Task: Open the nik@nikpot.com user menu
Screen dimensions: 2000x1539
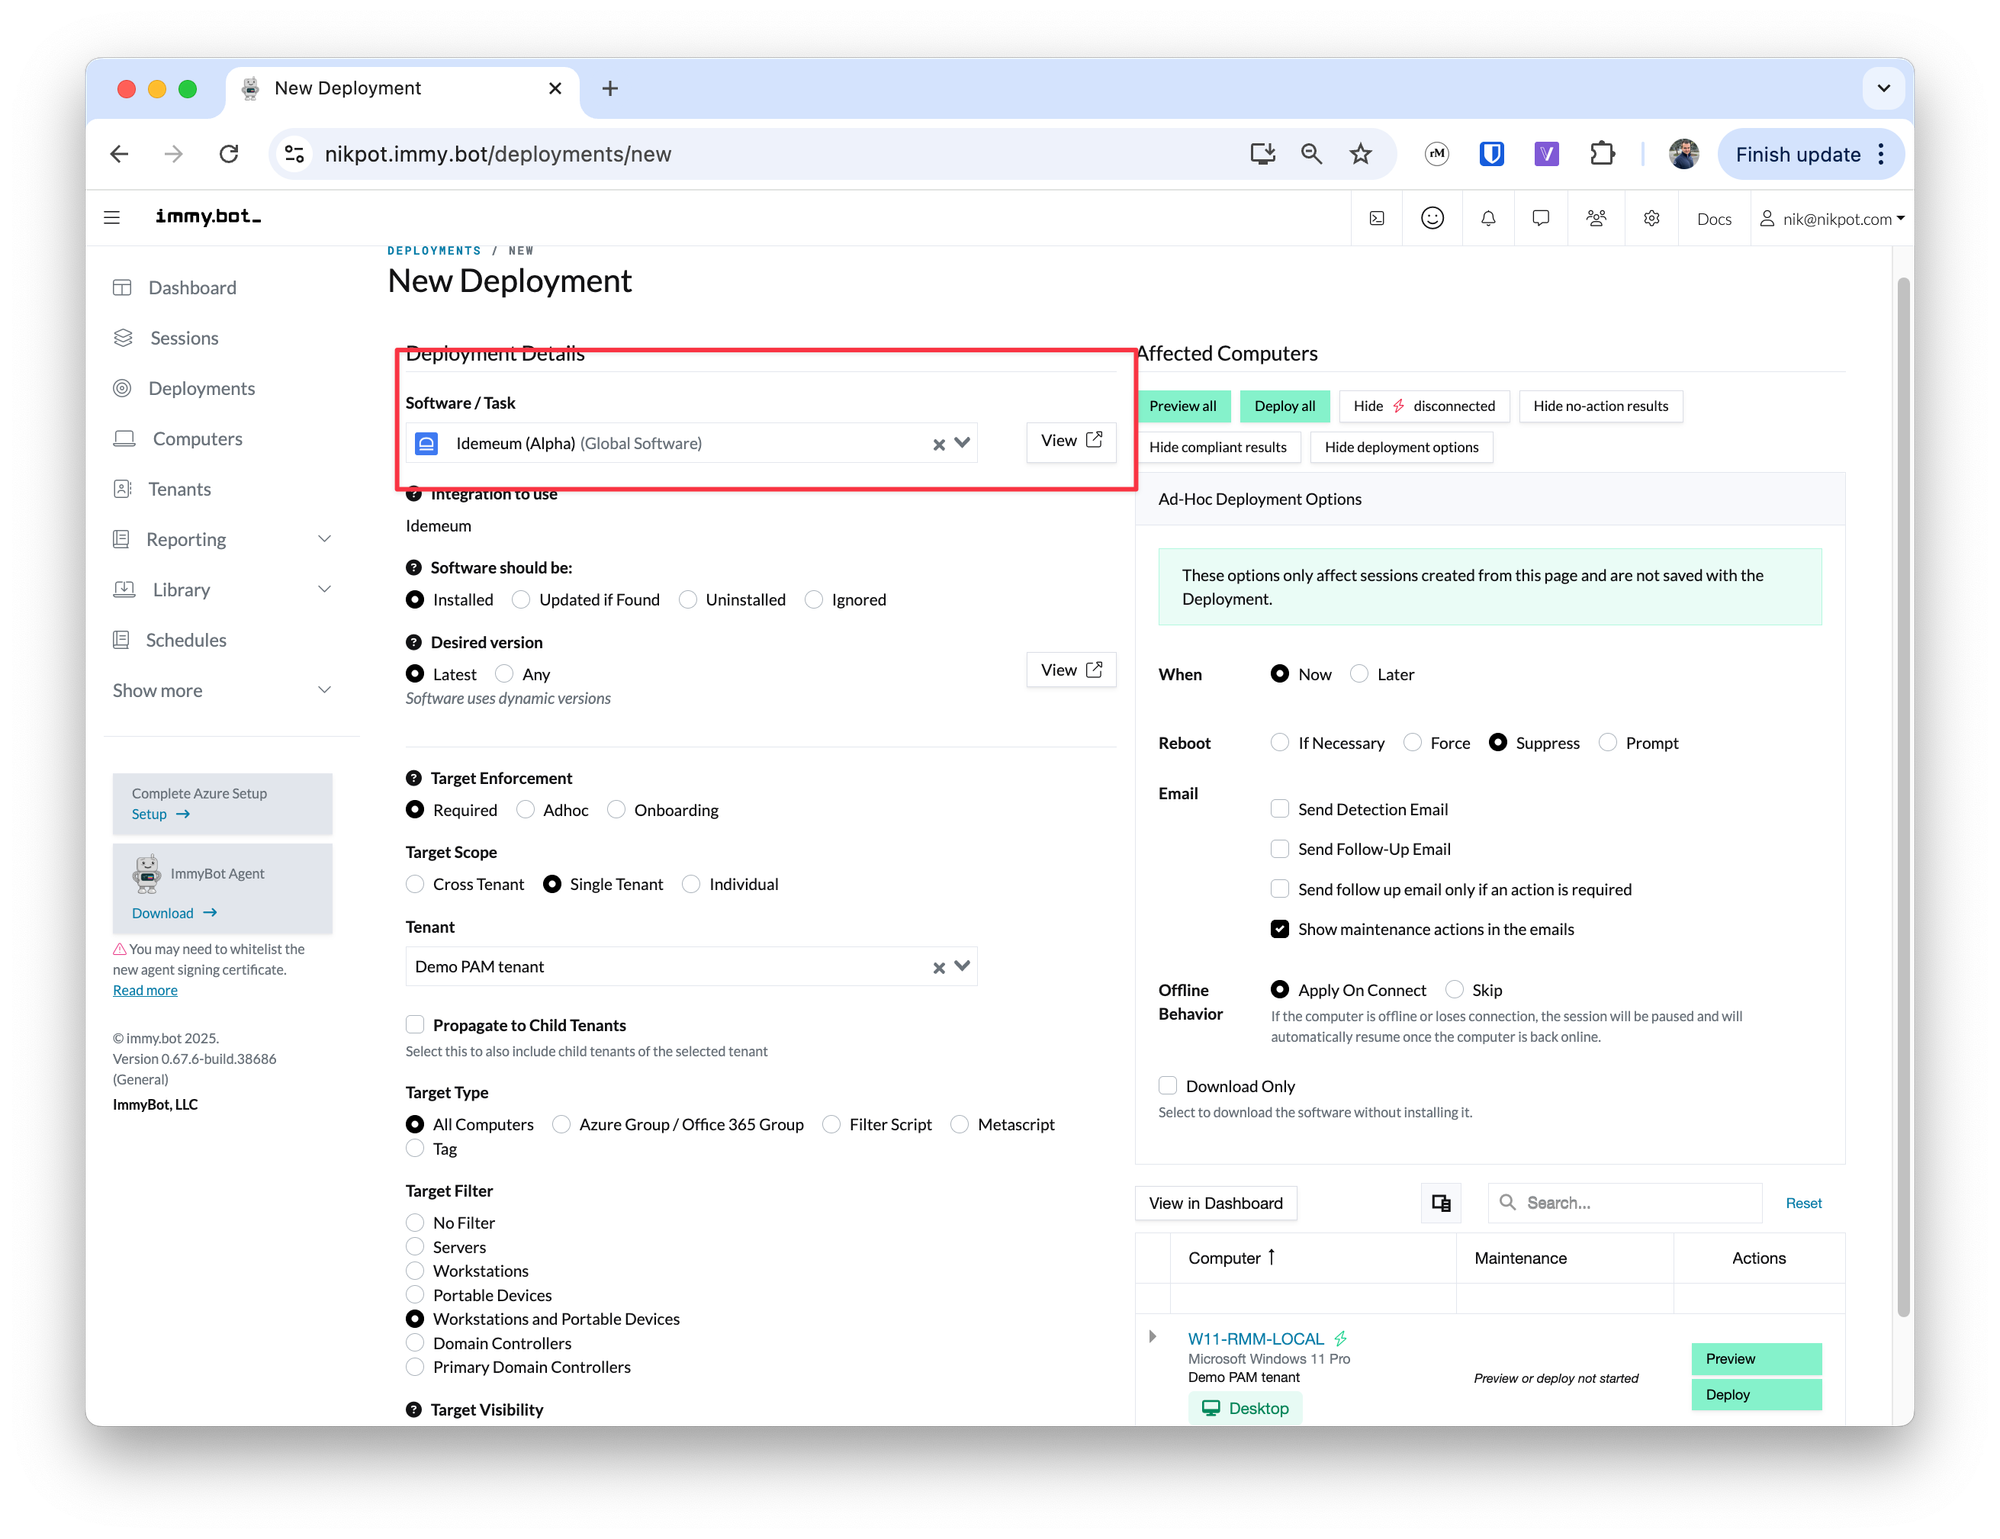Action: 1831,219
